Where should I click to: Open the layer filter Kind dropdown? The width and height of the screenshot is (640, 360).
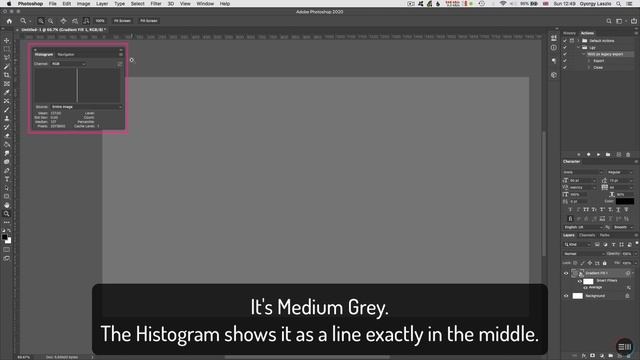[x=577, y=244]
